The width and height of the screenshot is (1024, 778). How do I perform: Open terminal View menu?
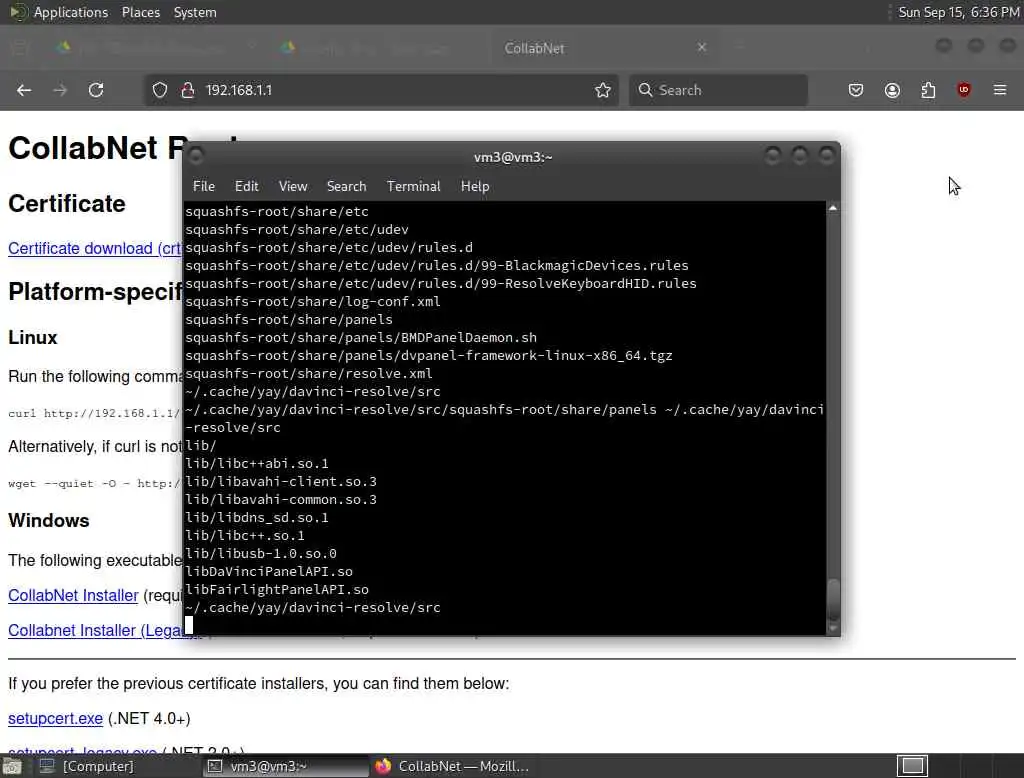click(293, 187)
